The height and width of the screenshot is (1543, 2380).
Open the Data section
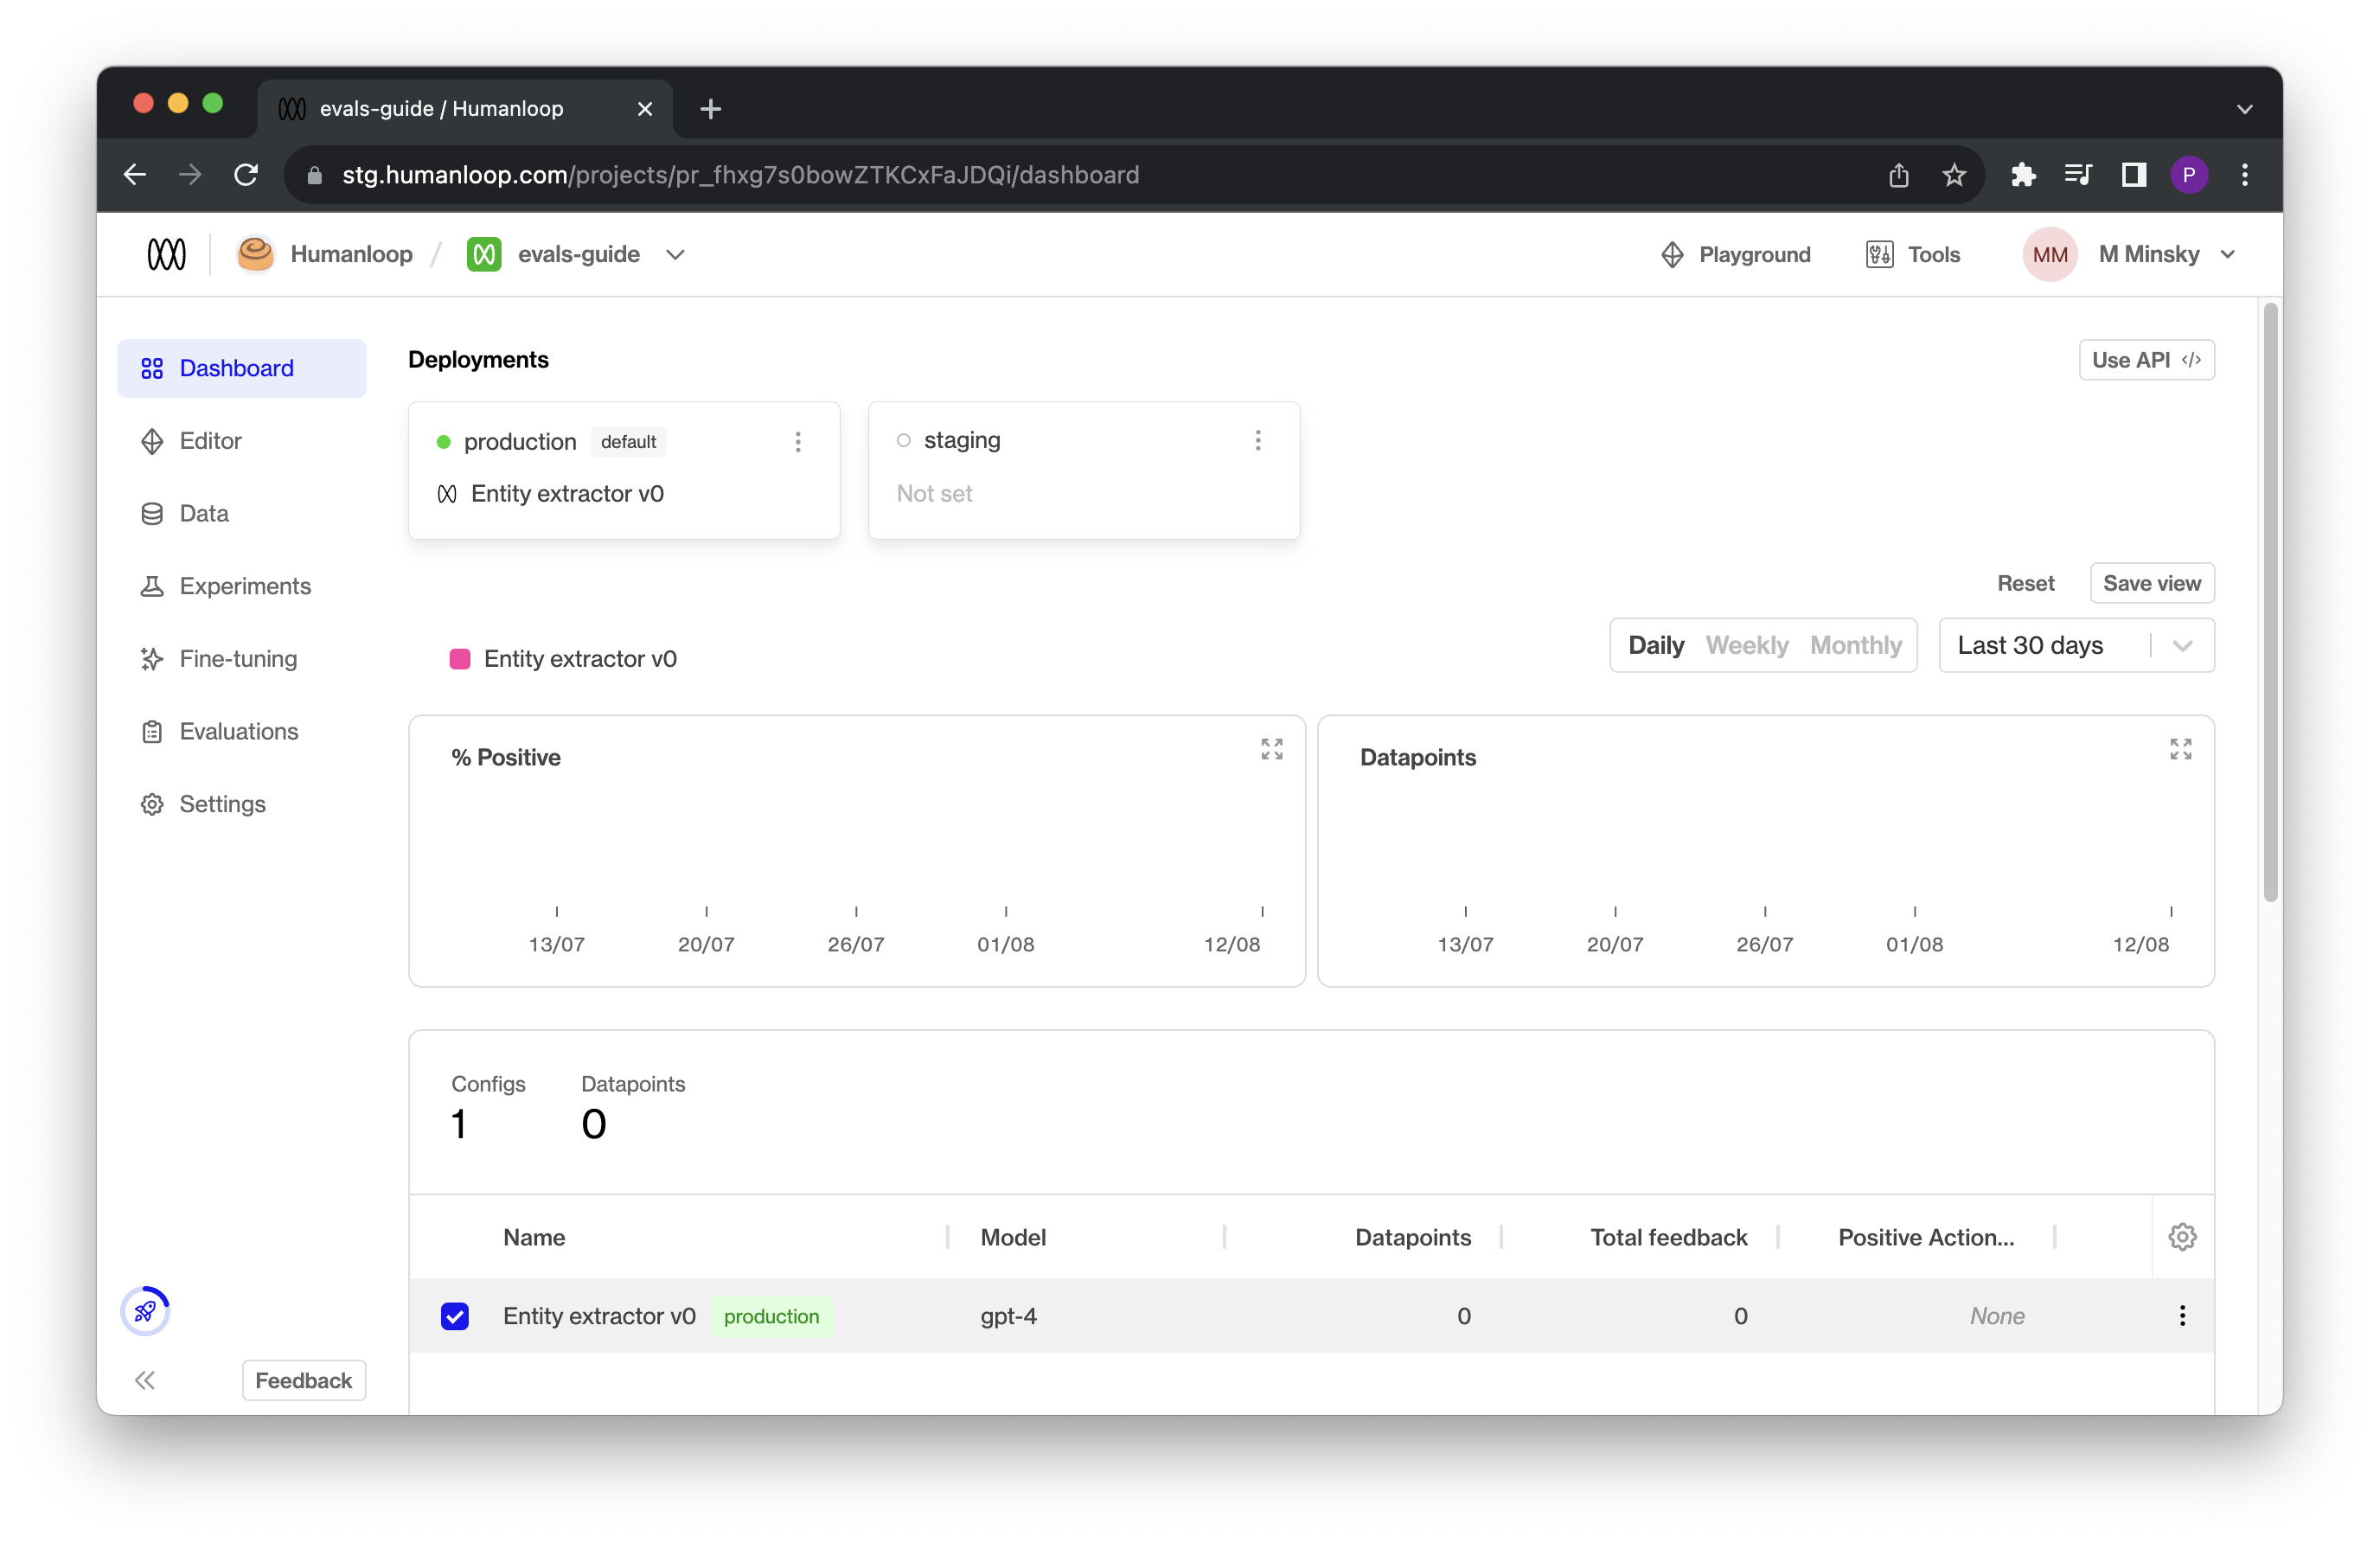(204, 513)
